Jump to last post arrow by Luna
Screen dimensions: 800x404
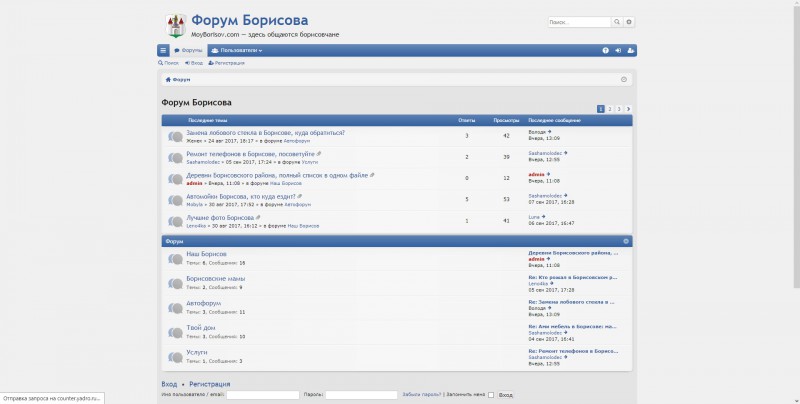543,217
